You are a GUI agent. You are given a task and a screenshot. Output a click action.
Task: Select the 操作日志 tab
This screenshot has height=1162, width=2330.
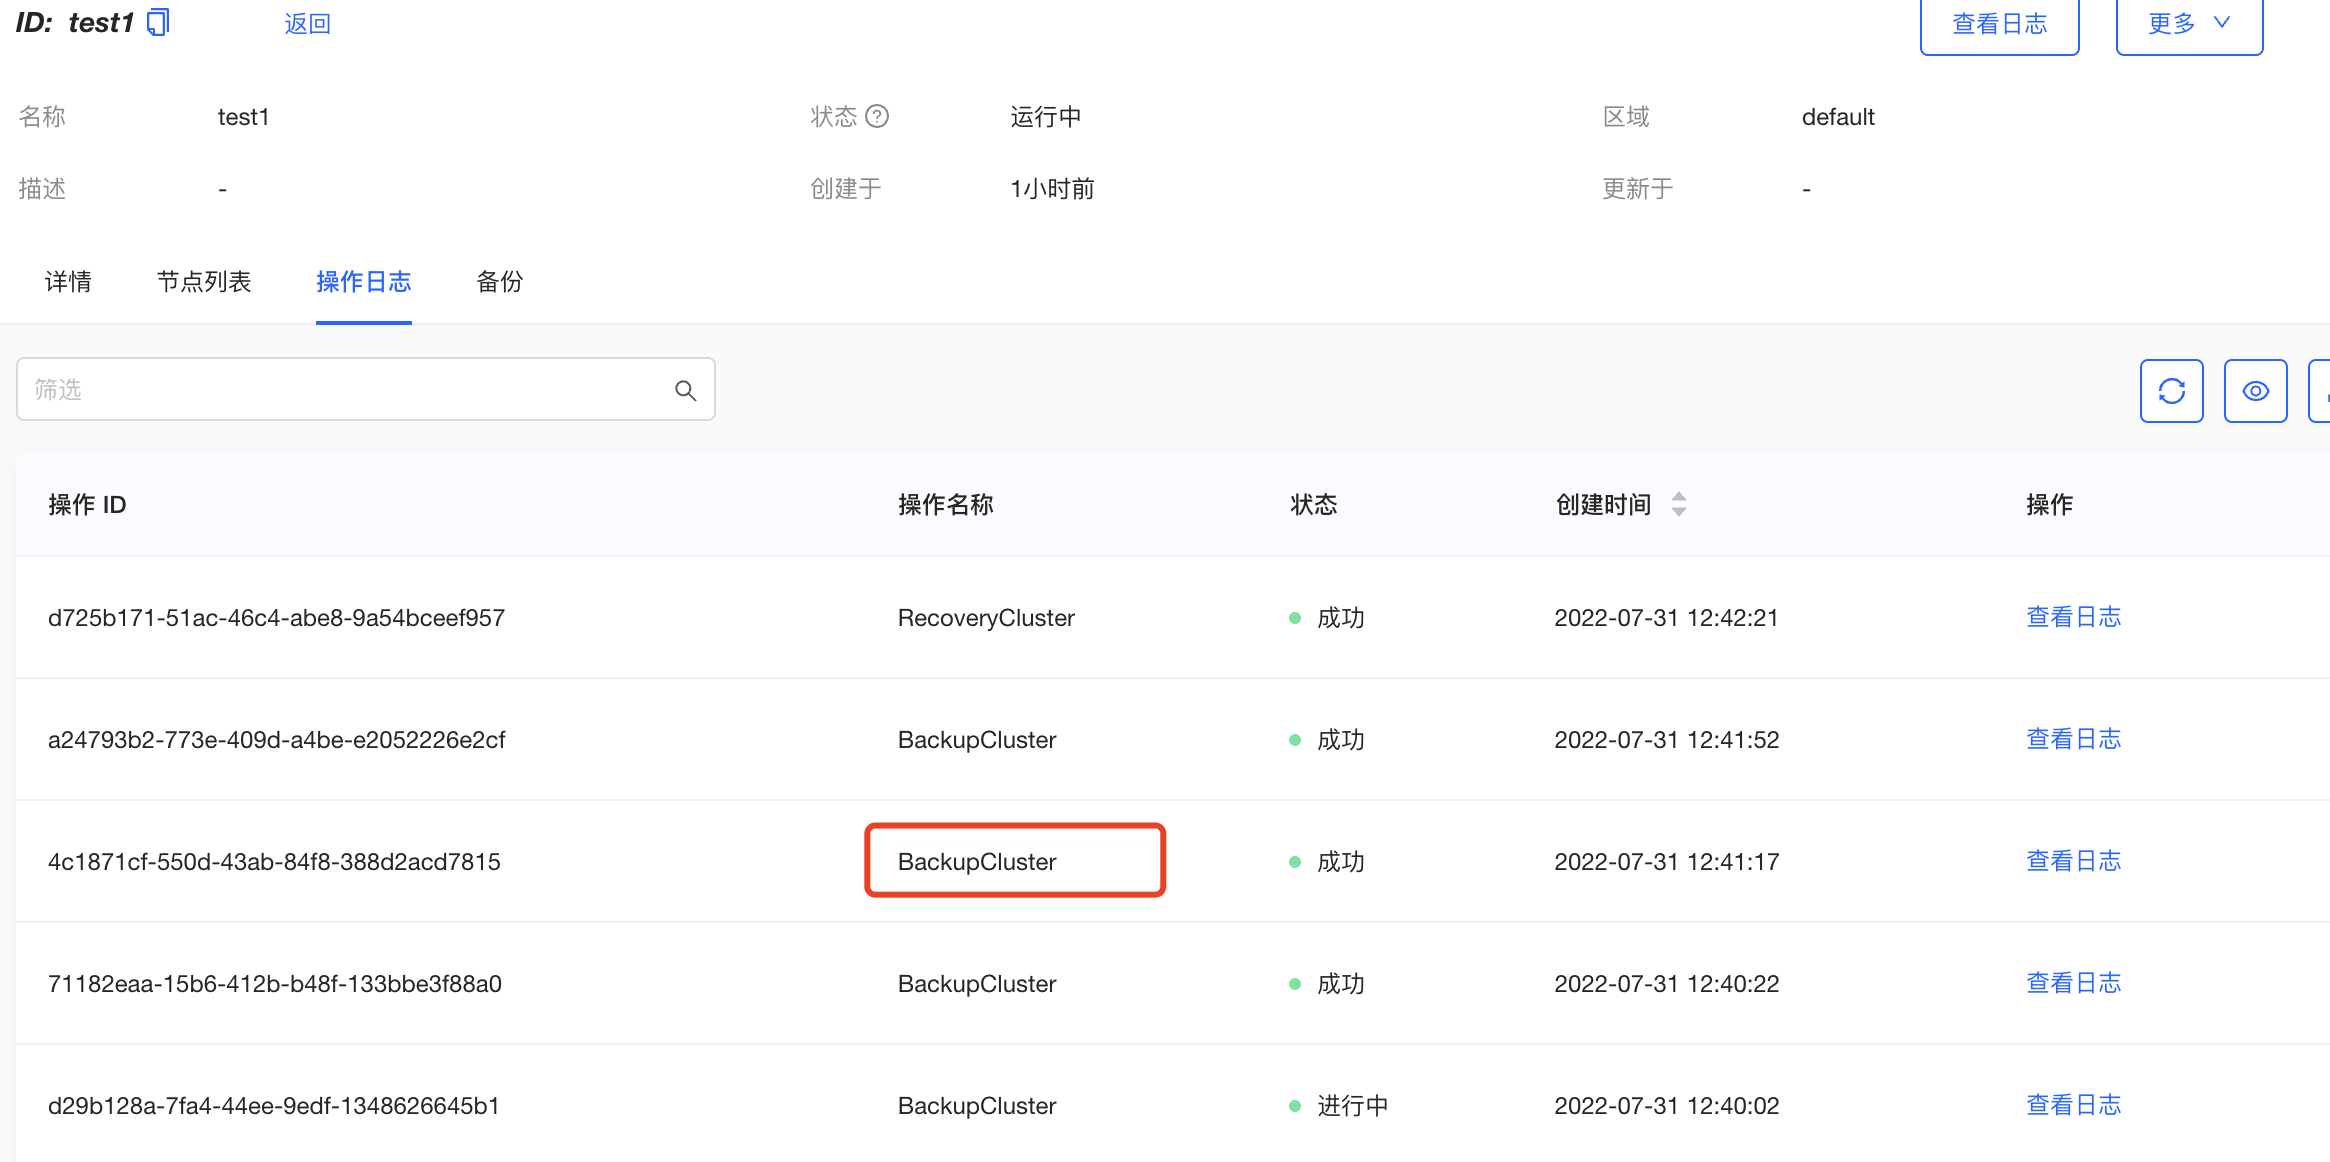(x=364, y=281)
